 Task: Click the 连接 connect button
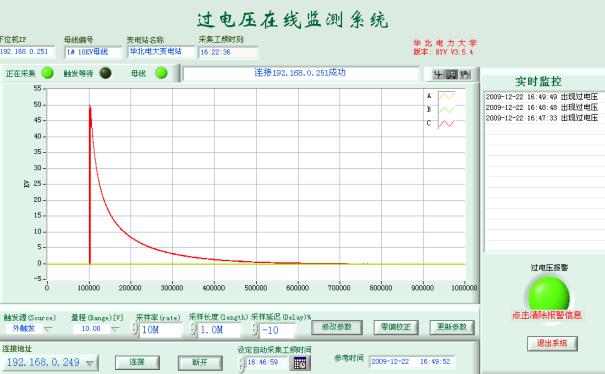point(137,362)
